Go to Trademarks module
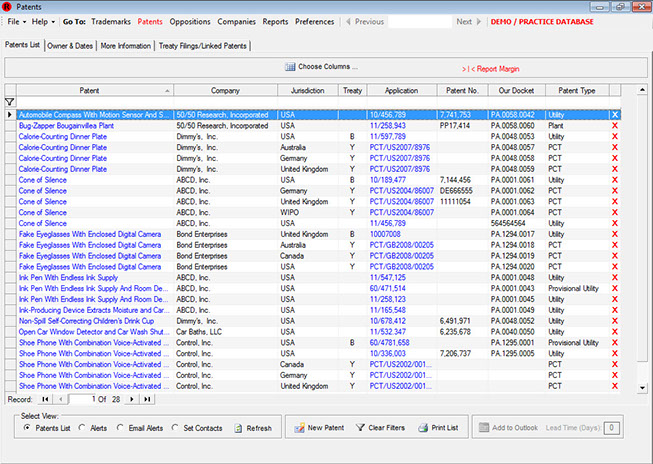653x464 pixels. coord(111,21)
